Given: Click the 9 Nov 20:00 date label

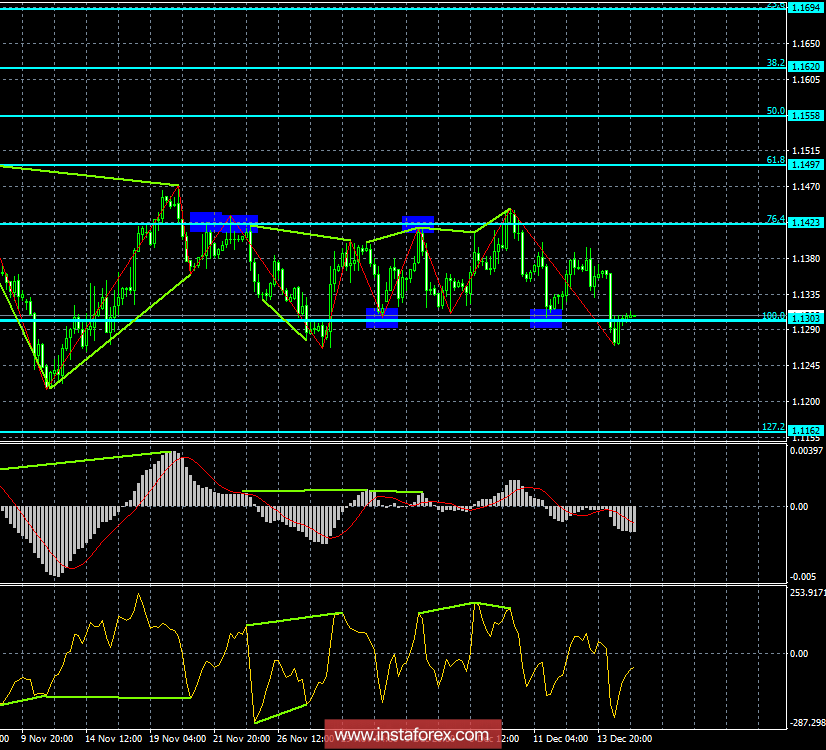Looking at the screenshot, I should tap(44, 740).
